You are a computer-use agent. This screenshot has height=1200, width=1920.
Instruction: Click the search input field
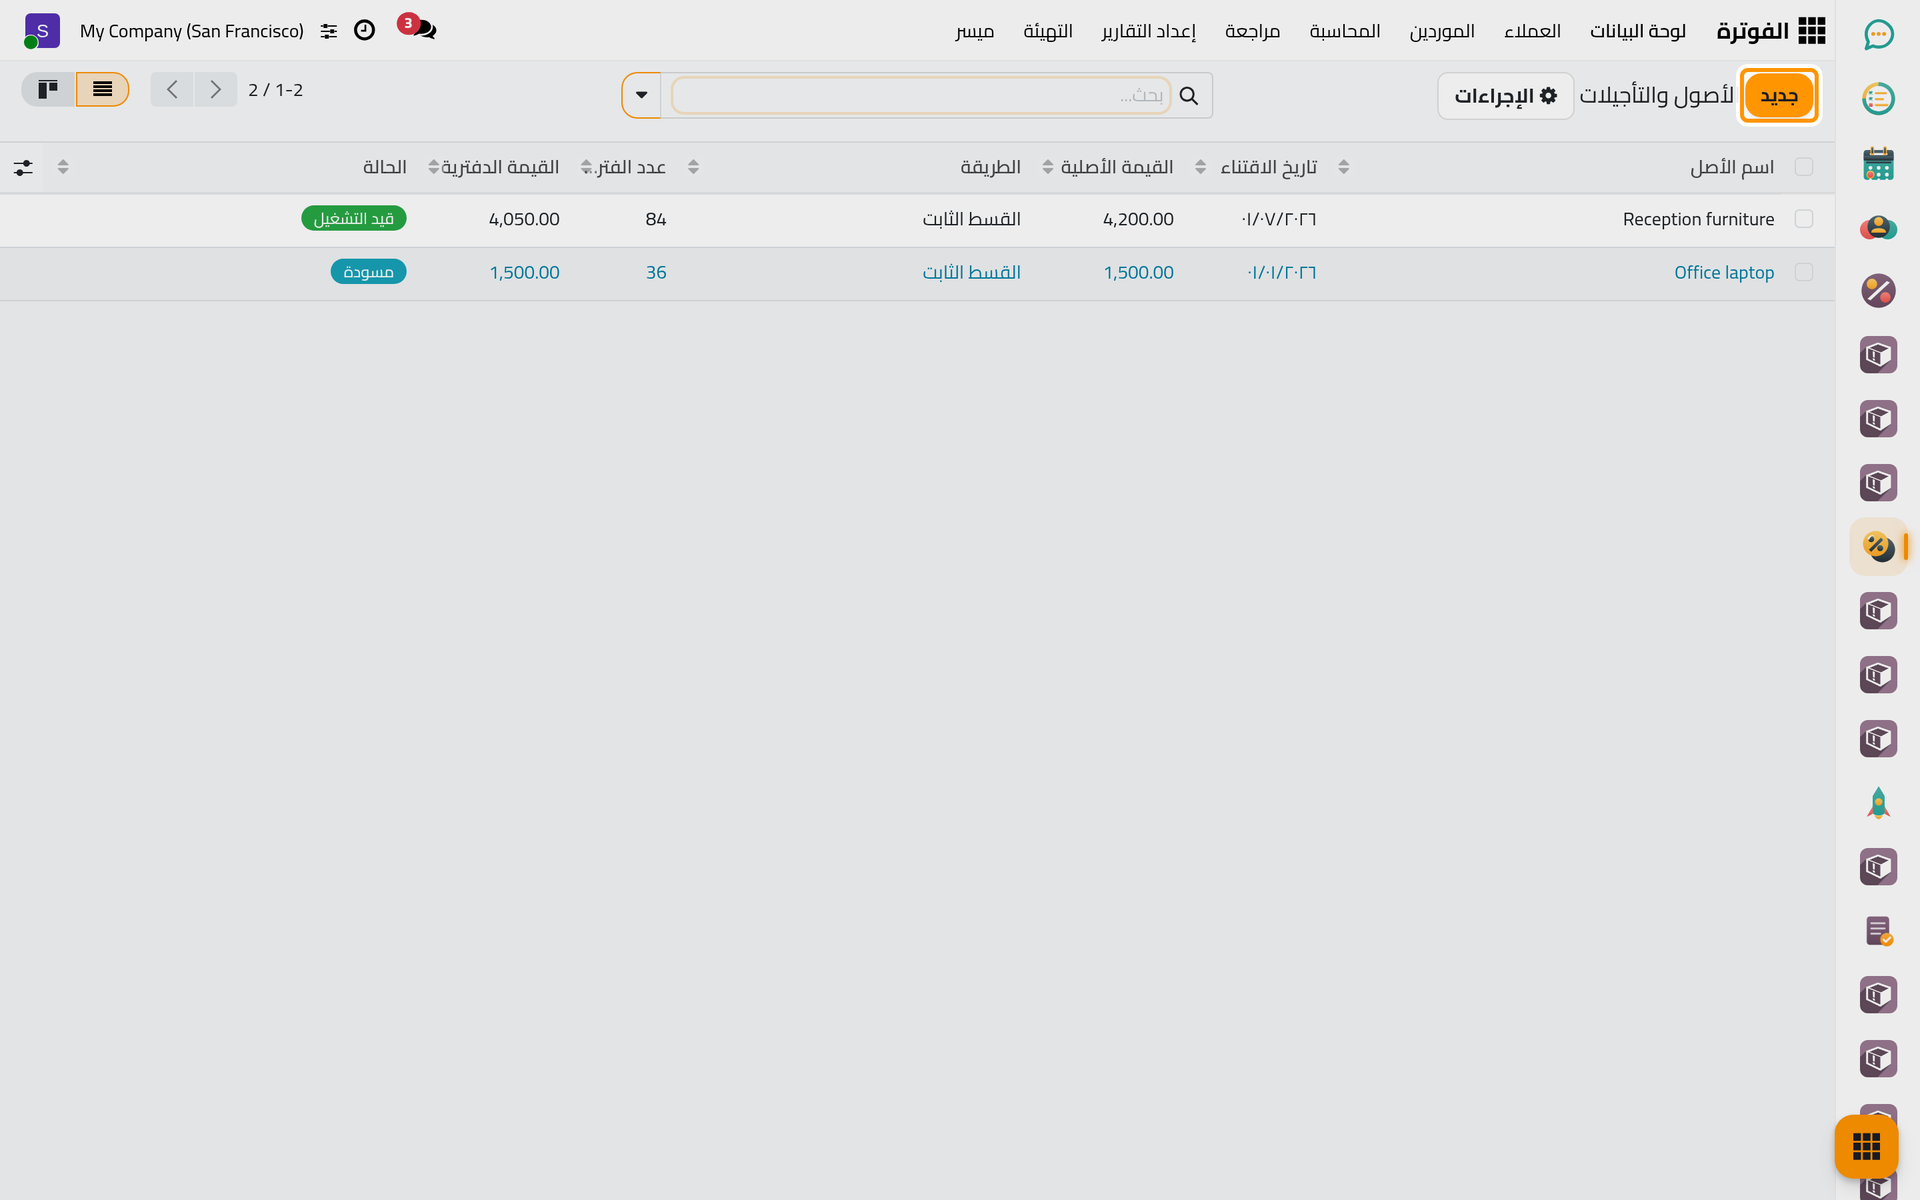[920, 96]
